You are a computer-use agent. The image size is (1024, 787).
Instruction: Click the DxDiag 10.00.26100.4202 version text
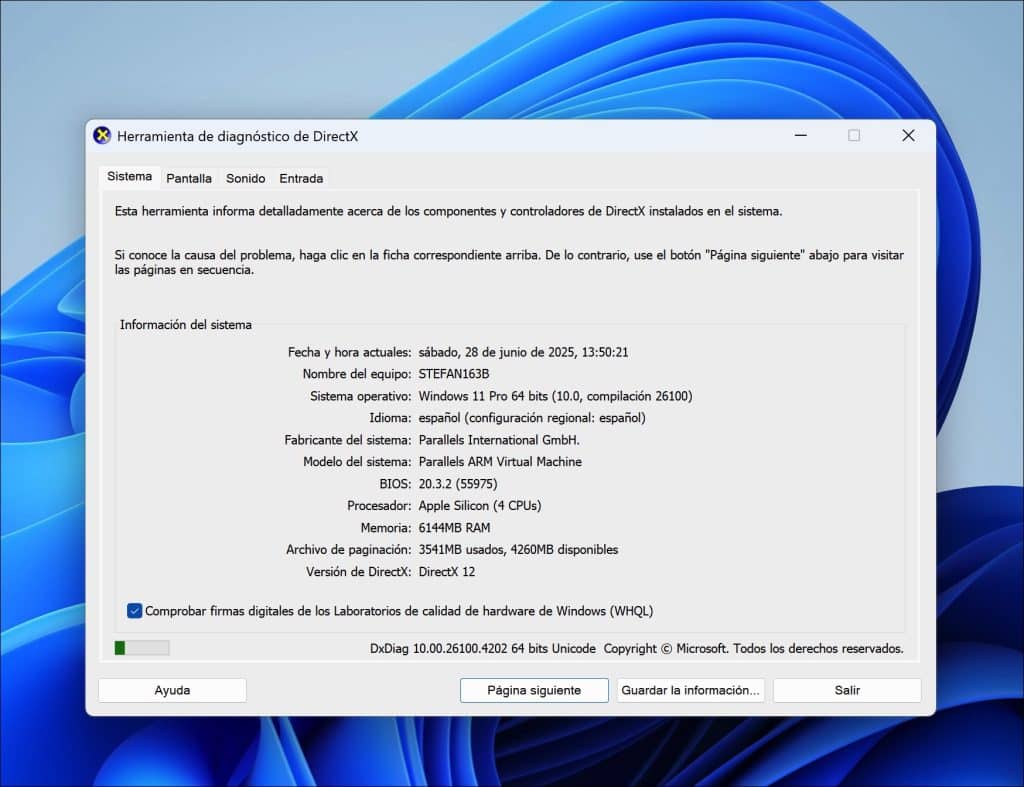pyautogui.click(x=483, y=649)
